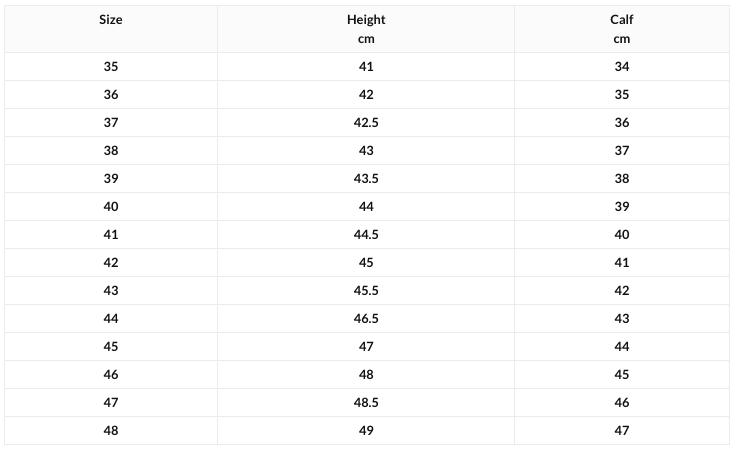Click the 43.5 height value
The height and width of the screenshot is (452, 737).
pos(366,179)
